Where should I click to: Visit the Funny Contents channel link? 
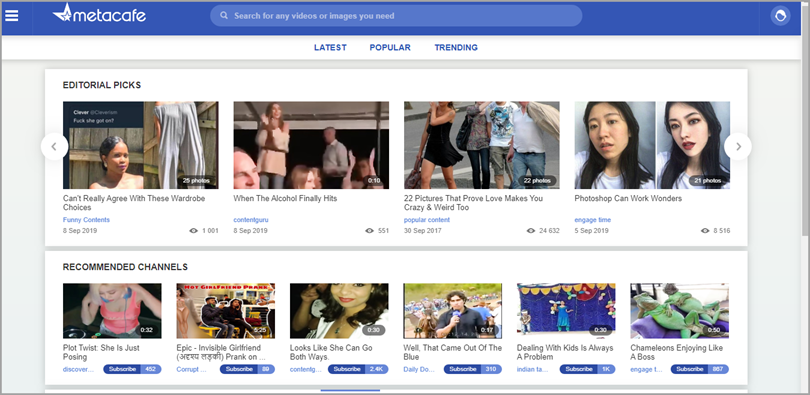pyautogui.click(x=86, y=220)
